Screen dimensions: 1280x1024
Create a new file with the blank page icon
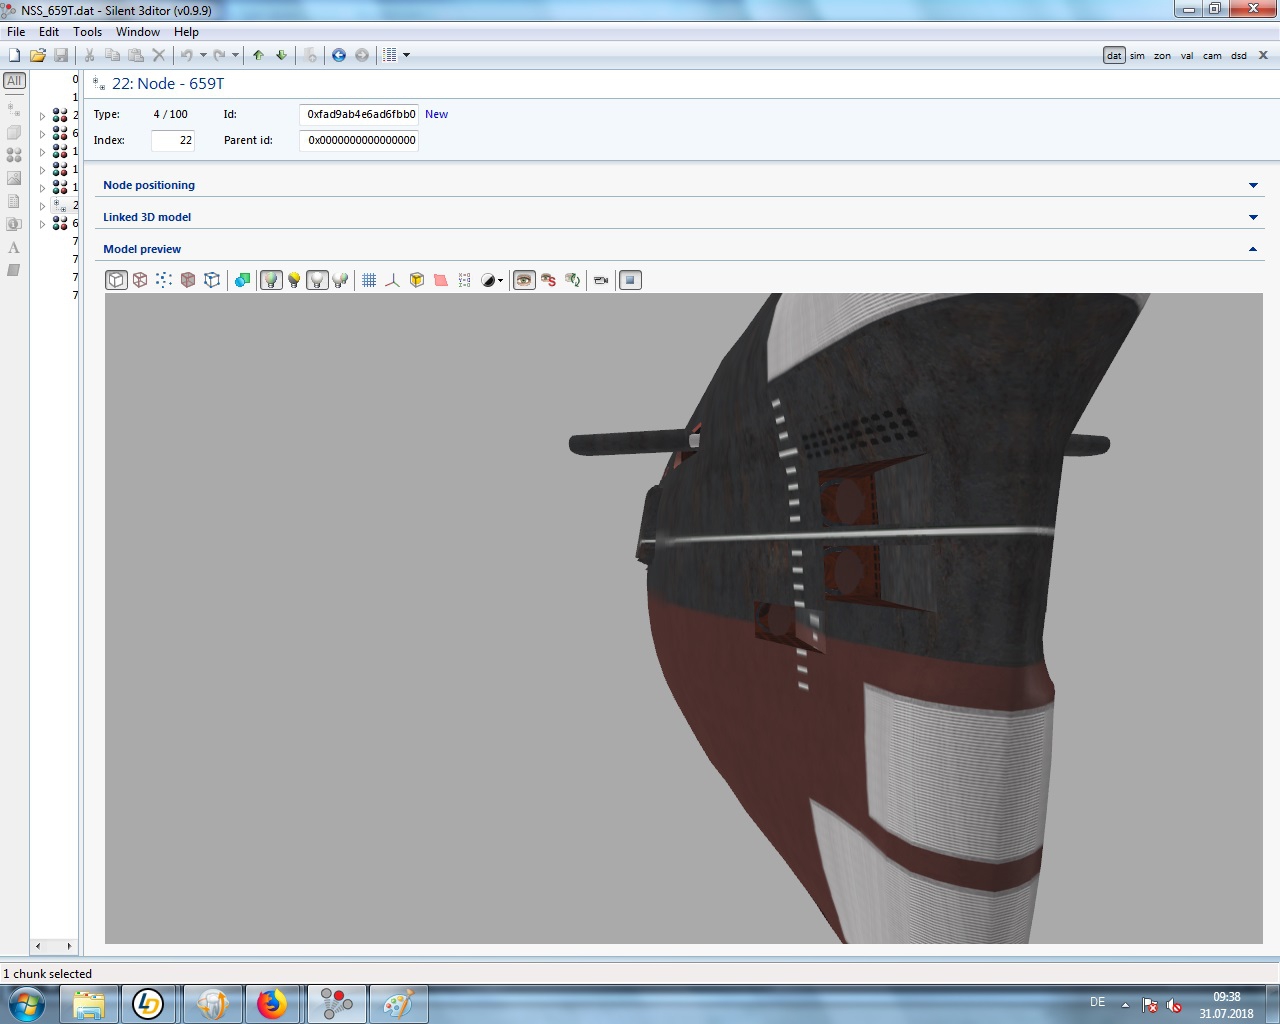pyautogui.click(x=14, y=55)
